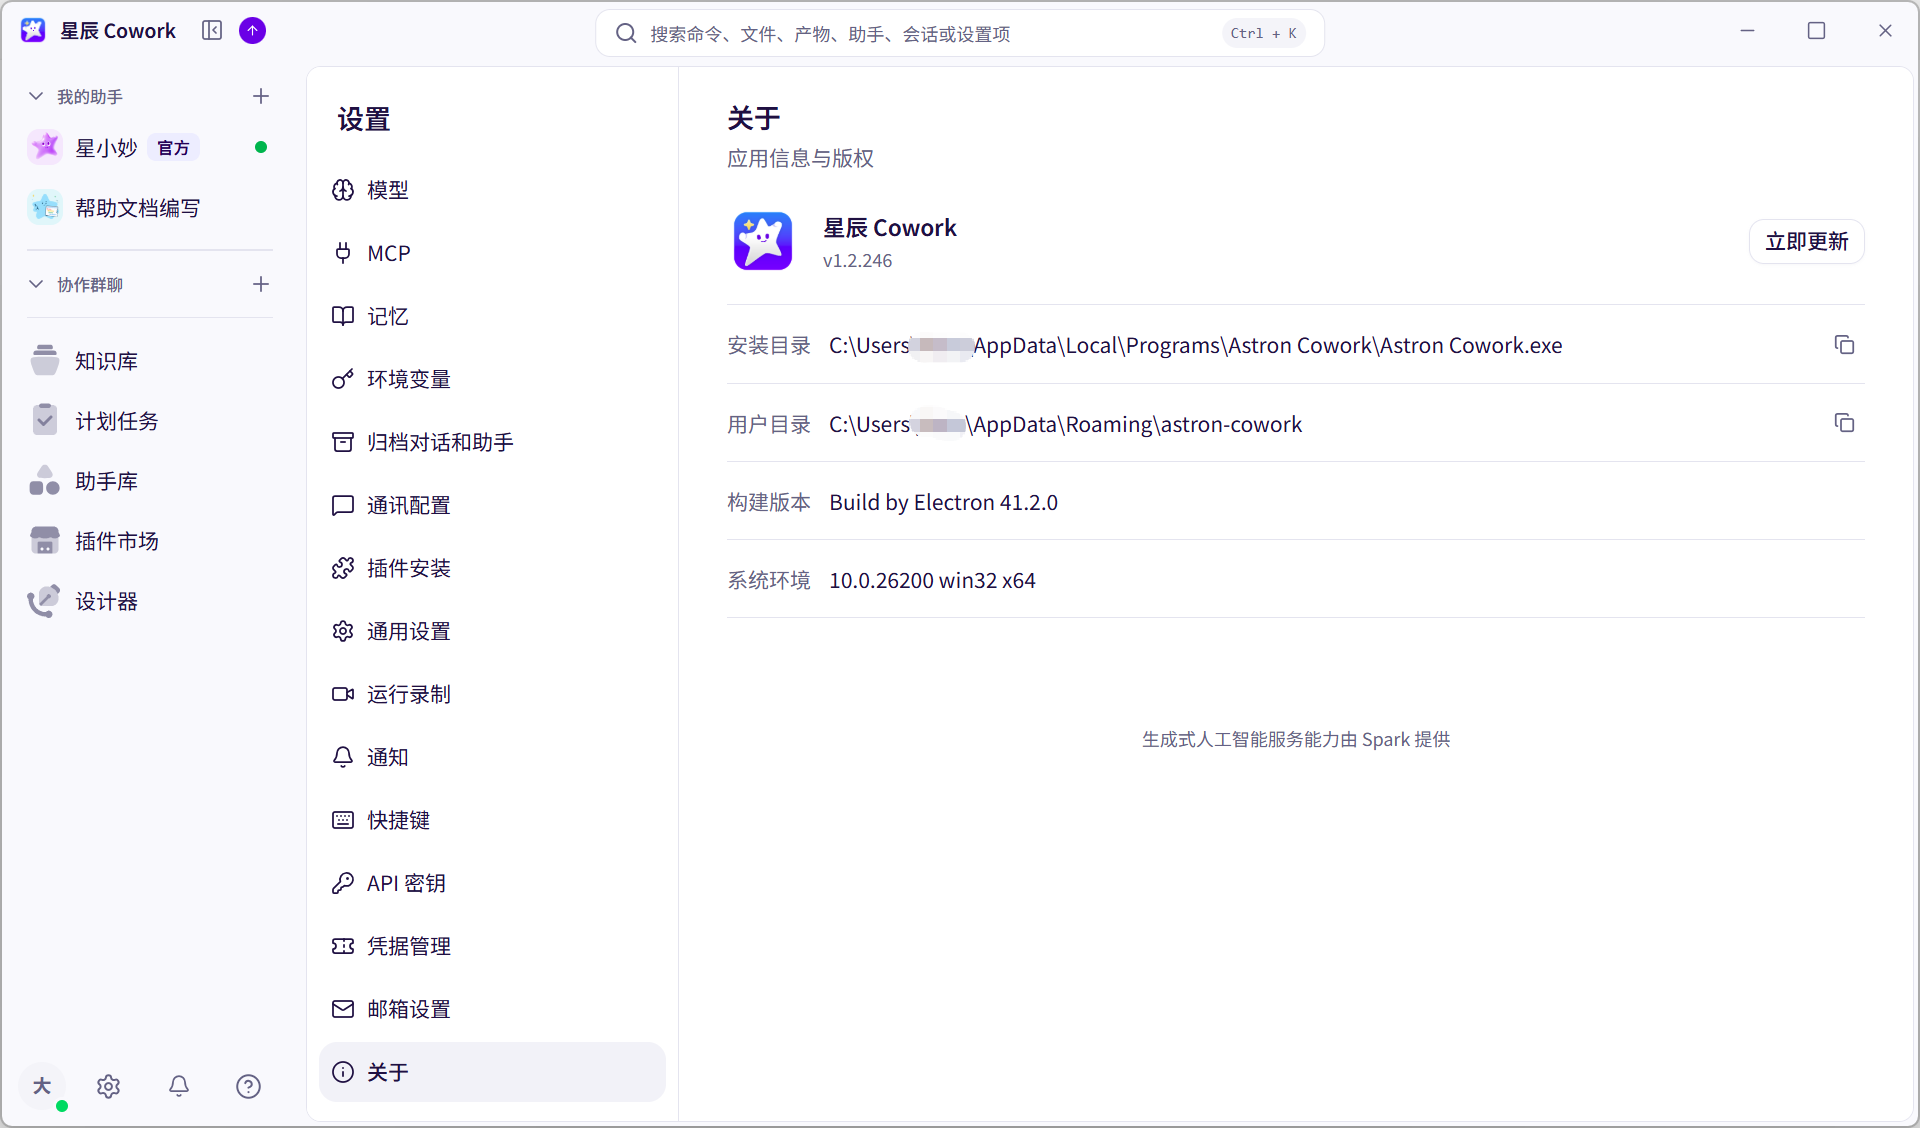Click the 星辰 Cowork app logo in About
1920x1128 pixels.
763,241
